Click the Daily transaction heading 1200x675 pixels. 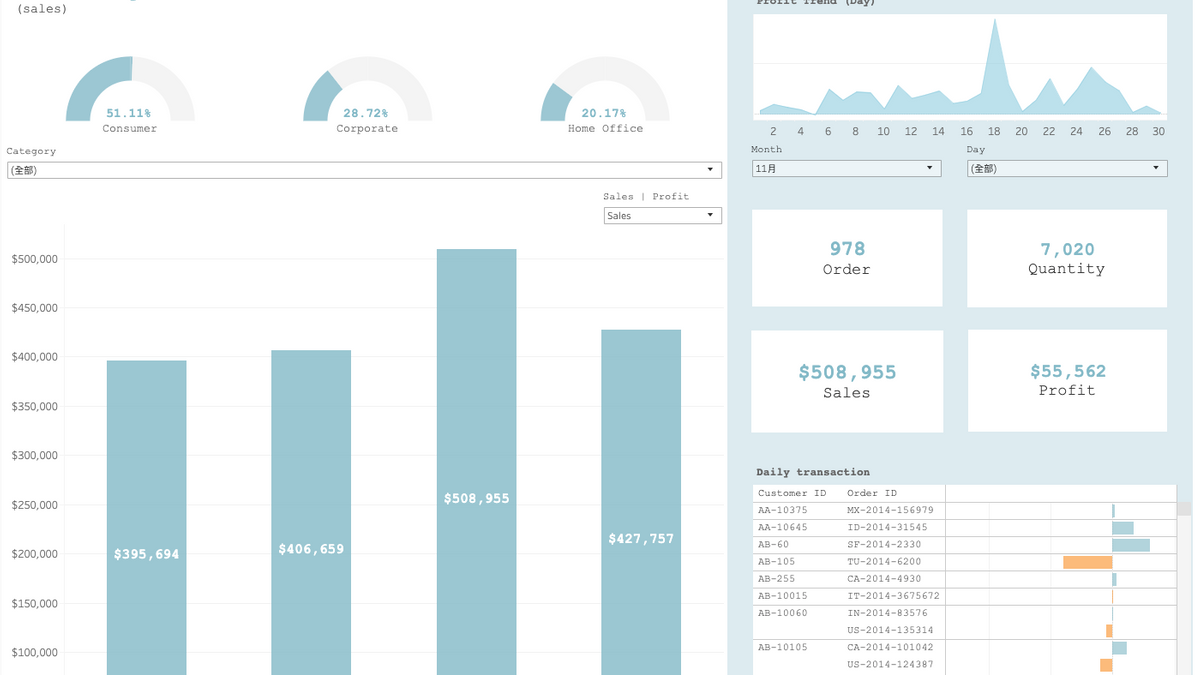[813, 472]
